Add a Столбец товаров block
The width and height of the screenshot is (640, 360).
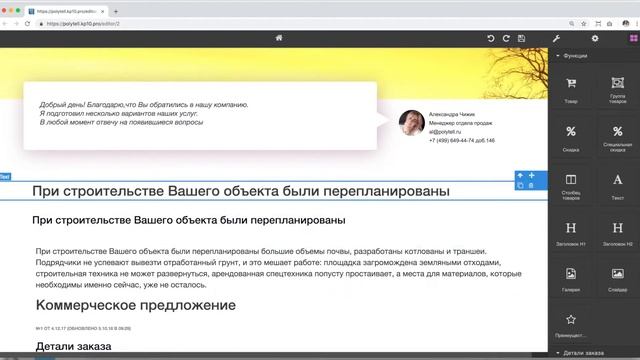(x=571, y=186)
